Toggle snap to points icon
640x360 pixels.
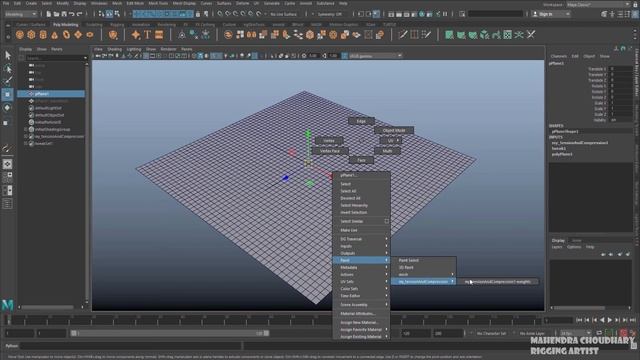tap(236, 14)
